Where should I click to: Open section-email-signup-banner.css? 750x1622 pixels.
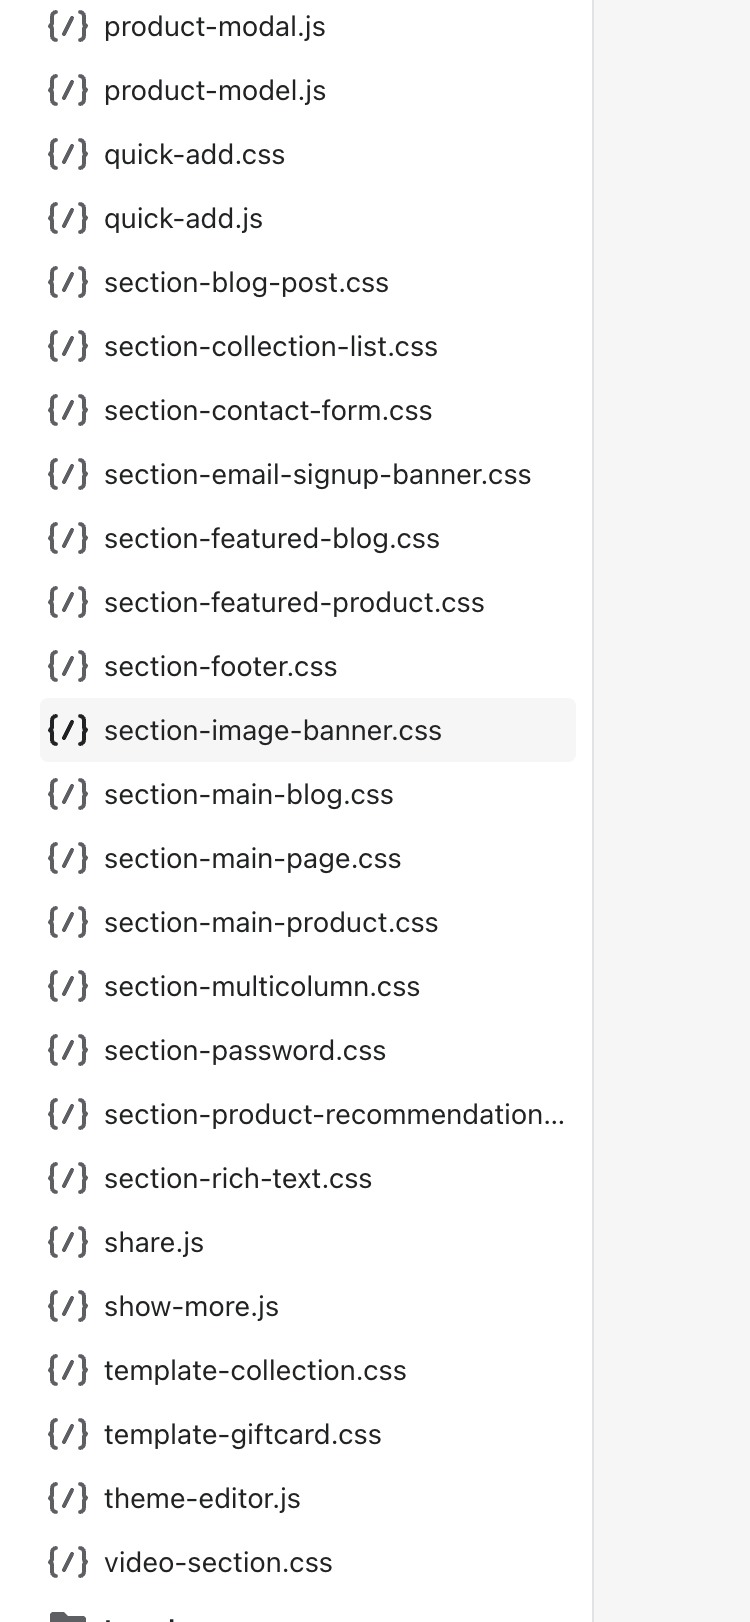click(317, 475)
